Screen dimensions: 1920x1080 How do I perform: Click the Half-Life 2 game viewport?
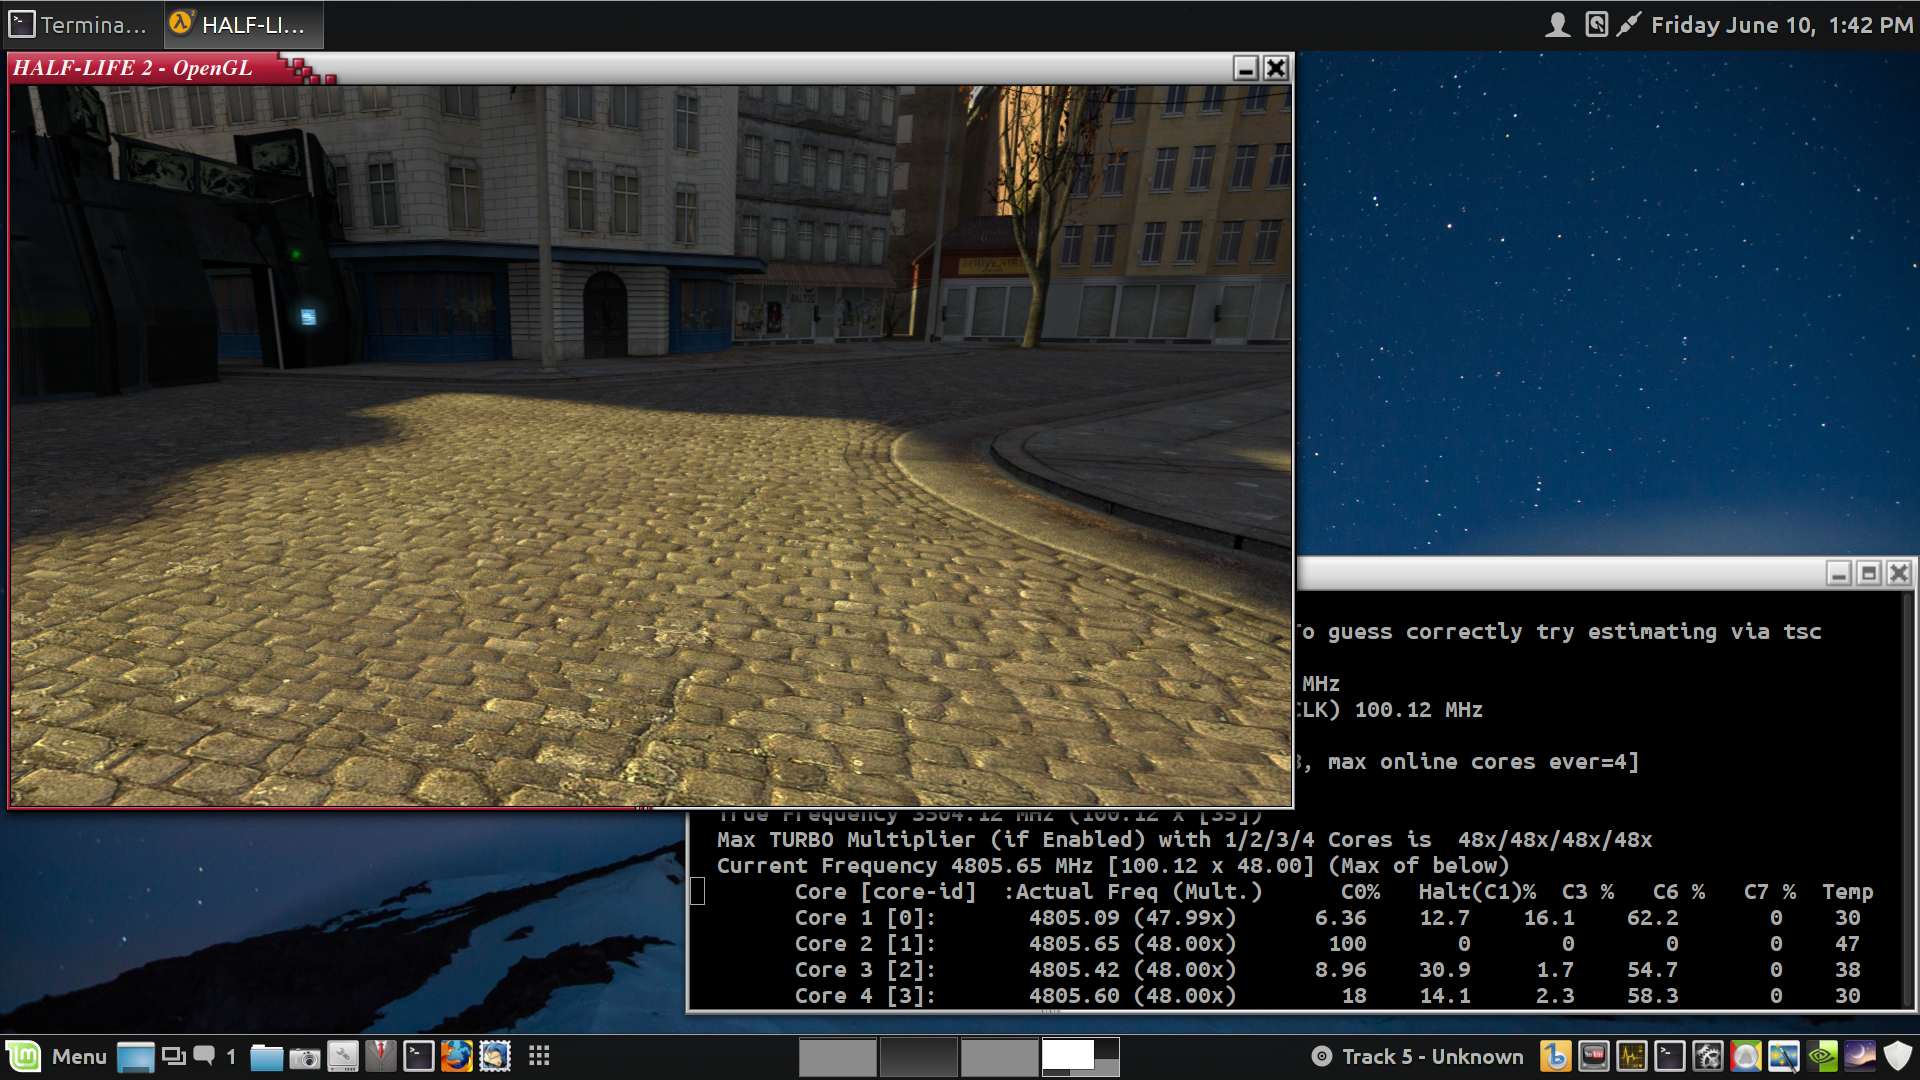(x=650, y=445)
